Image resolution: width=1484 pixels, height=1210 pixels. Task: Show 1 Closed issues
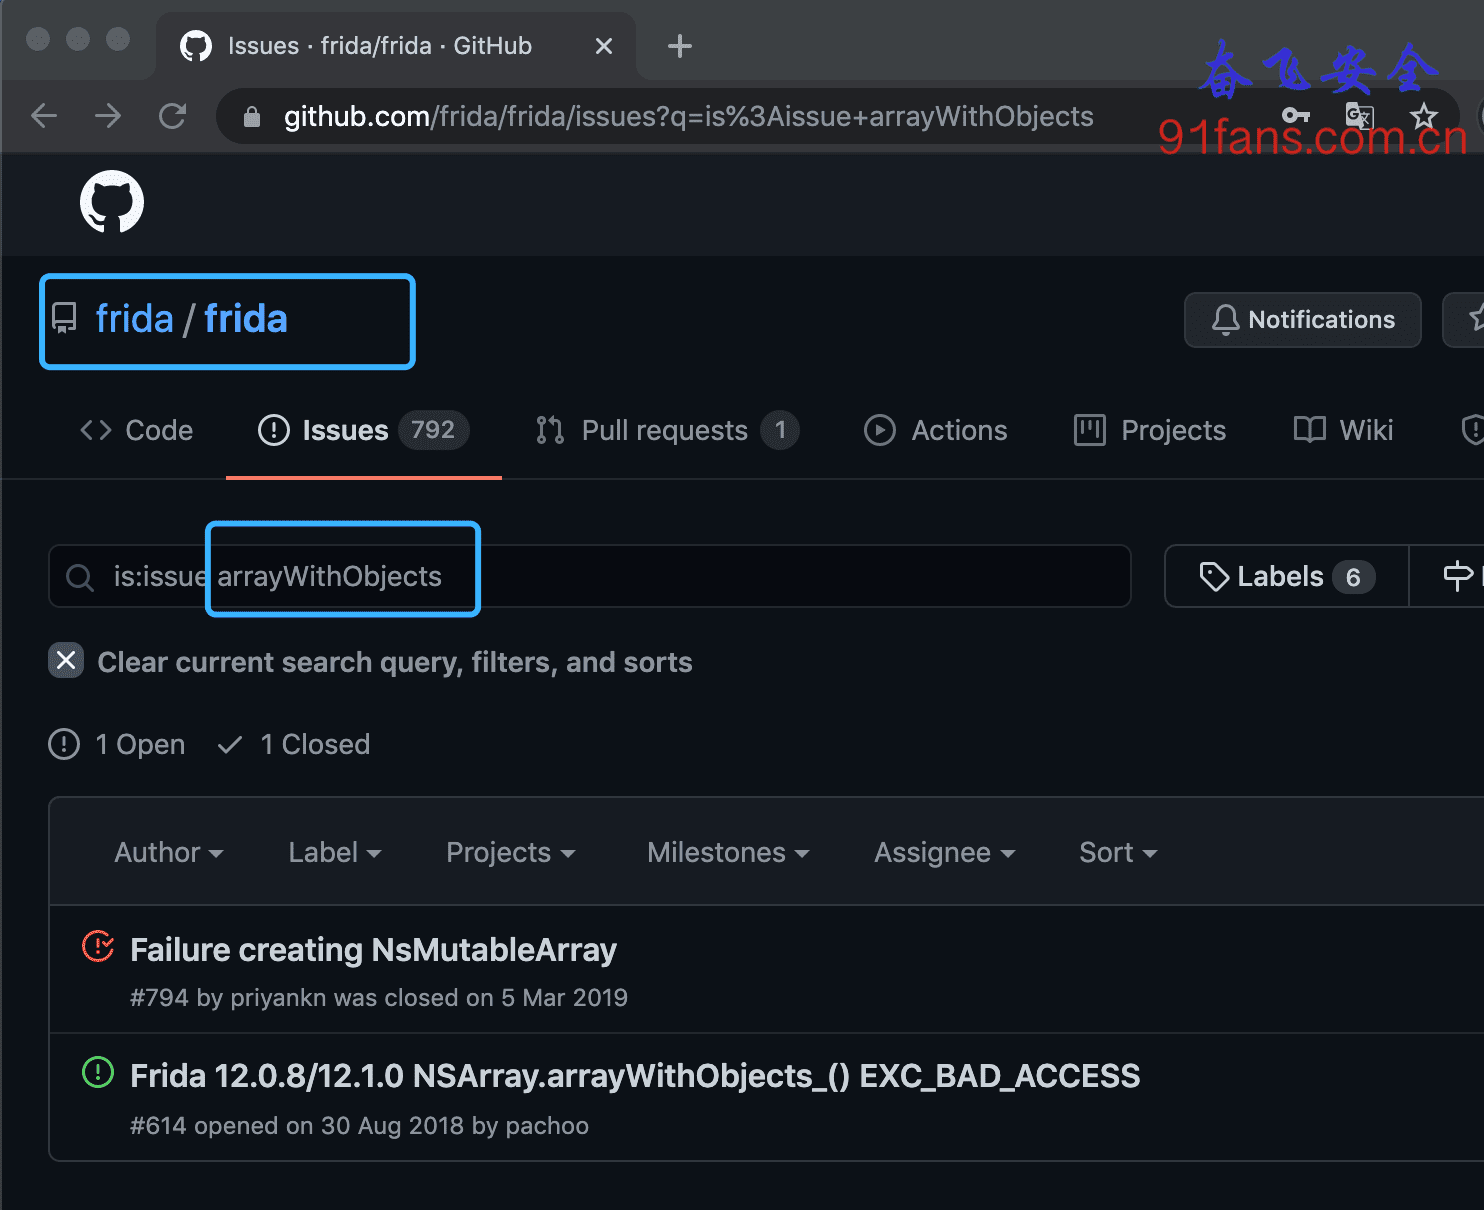click(294, 744)
